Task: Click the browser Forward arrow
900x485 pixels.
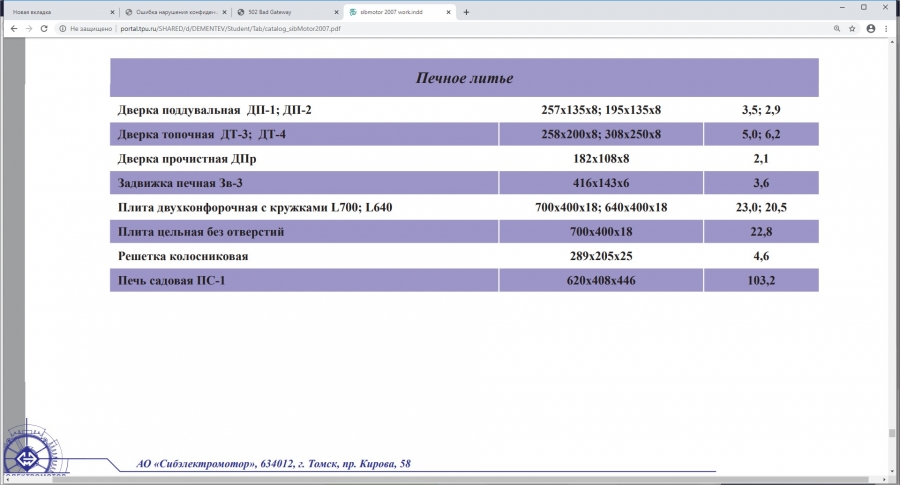Action: [x=28, y=29]
